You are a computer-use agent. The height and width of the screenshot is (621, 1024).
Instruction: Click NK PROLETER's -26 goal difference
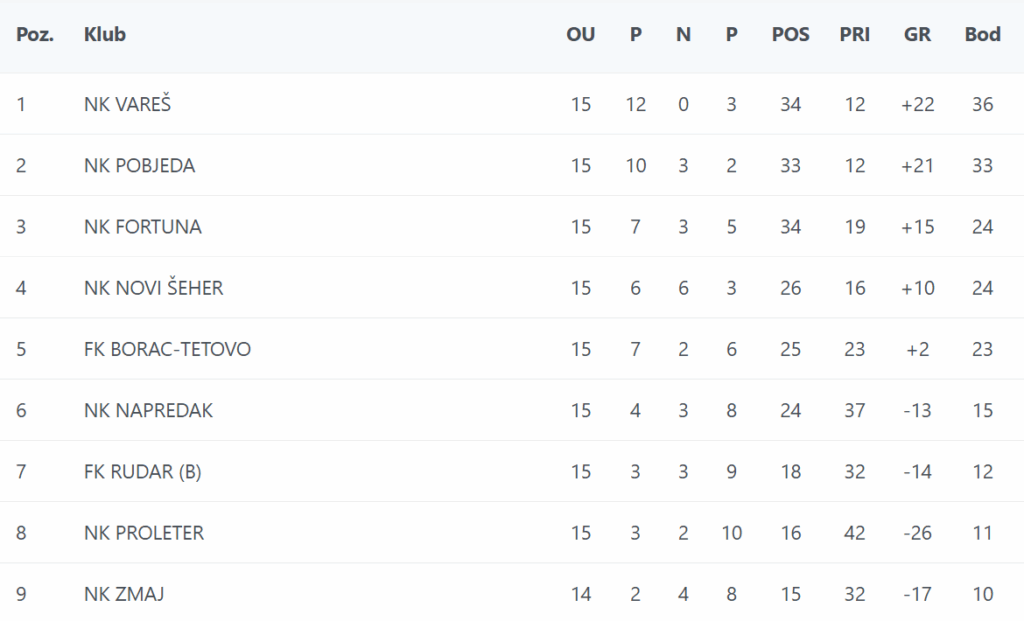[x=917, y=533]
